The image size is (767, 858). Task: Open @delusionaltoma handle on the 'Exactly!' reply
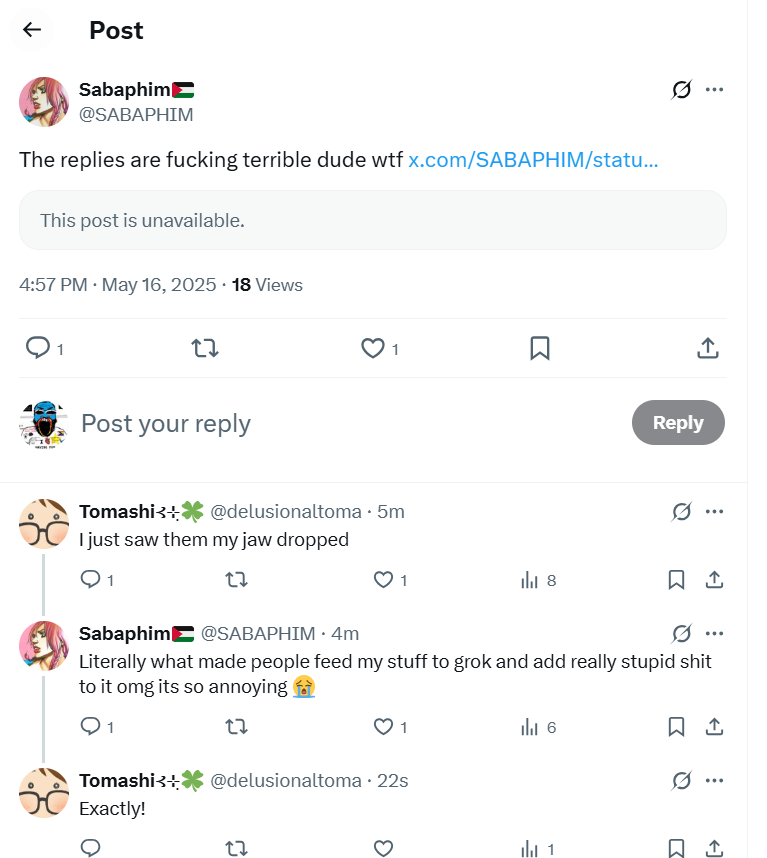(x=285, y=781)
